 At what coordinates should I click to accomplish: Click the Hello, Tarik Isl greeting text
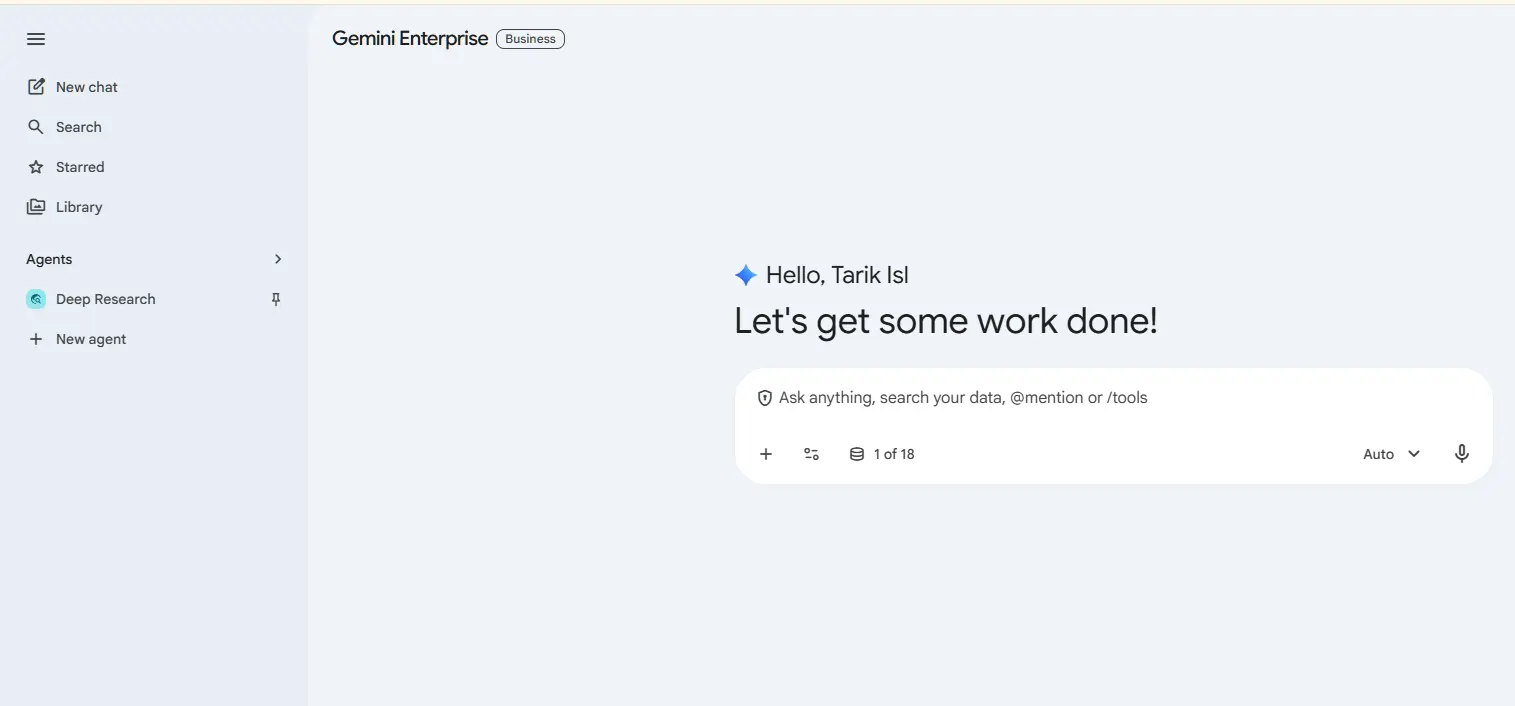[x=837, y=275]
